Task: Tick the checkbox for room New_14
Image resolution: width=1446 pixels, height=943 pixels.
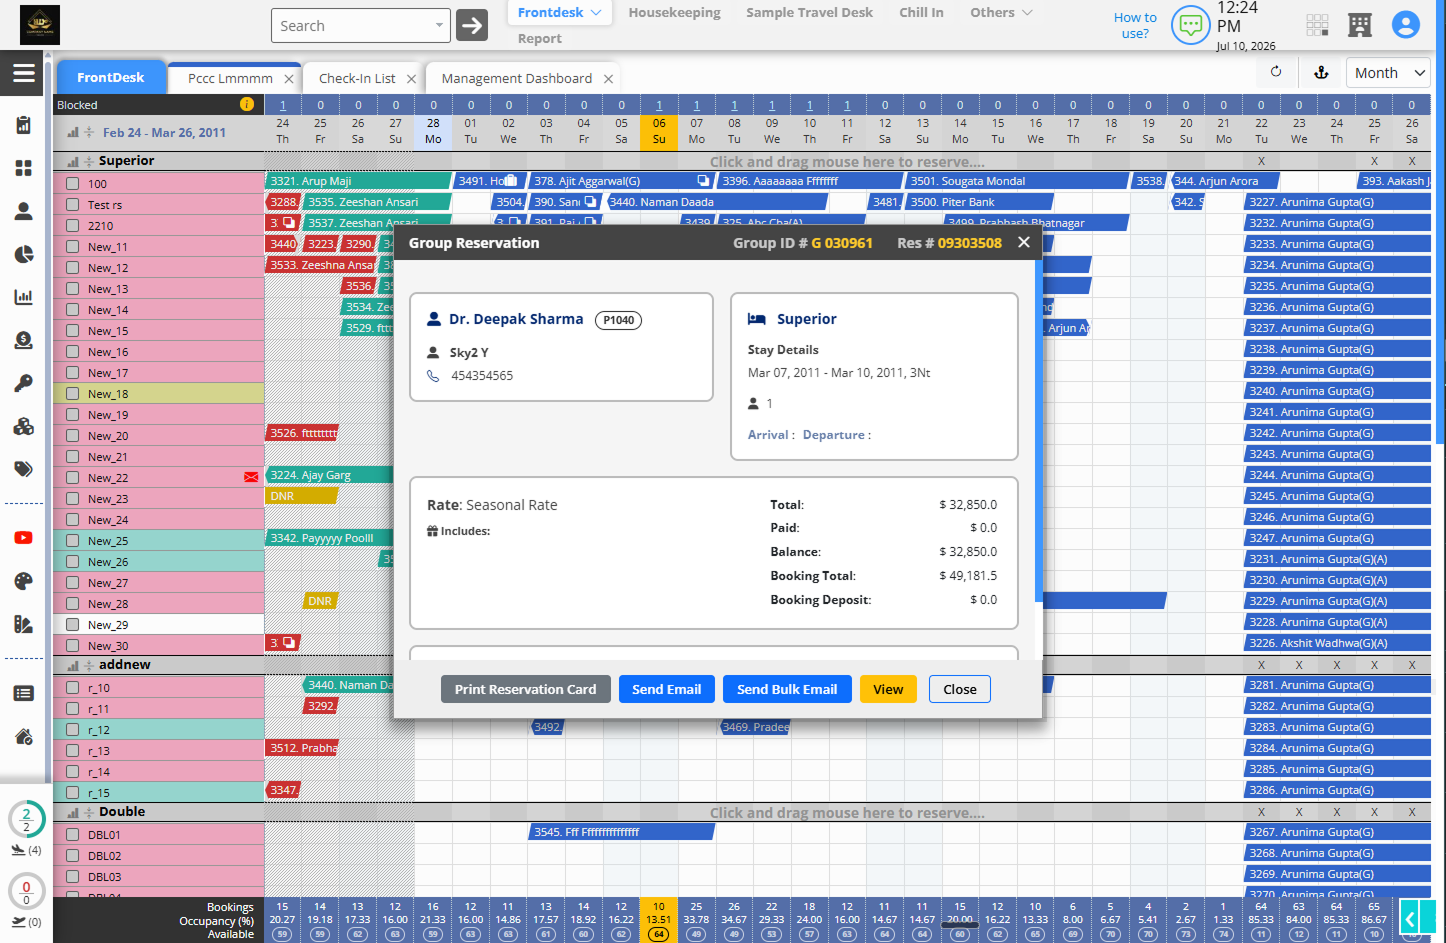Action: (73, 309)
